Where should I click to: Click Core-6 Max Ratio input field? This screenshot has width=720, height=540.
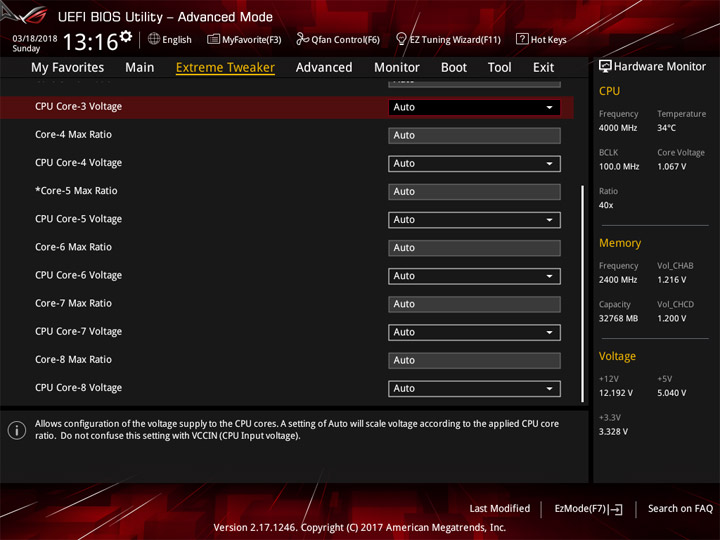click(474, 248)
